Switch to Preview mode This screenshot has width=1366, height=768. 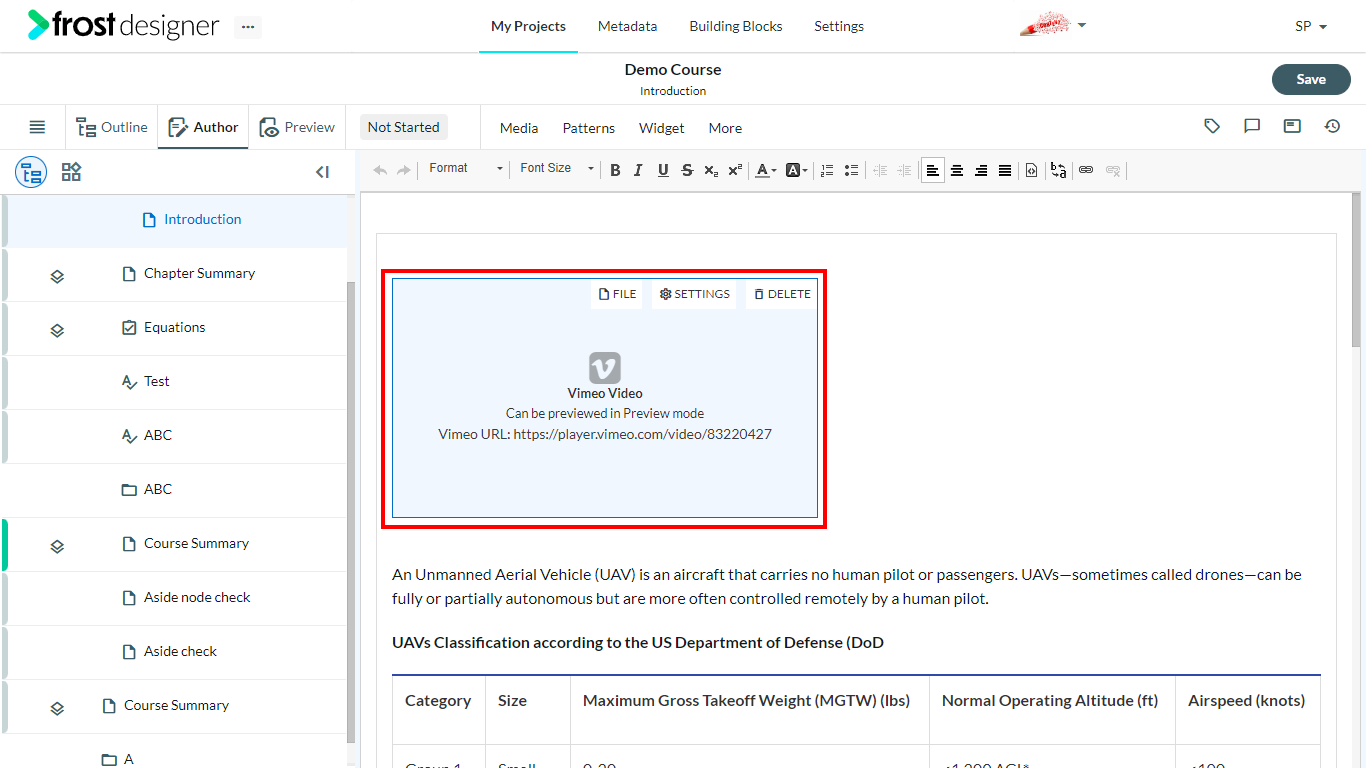pos(297,127)
